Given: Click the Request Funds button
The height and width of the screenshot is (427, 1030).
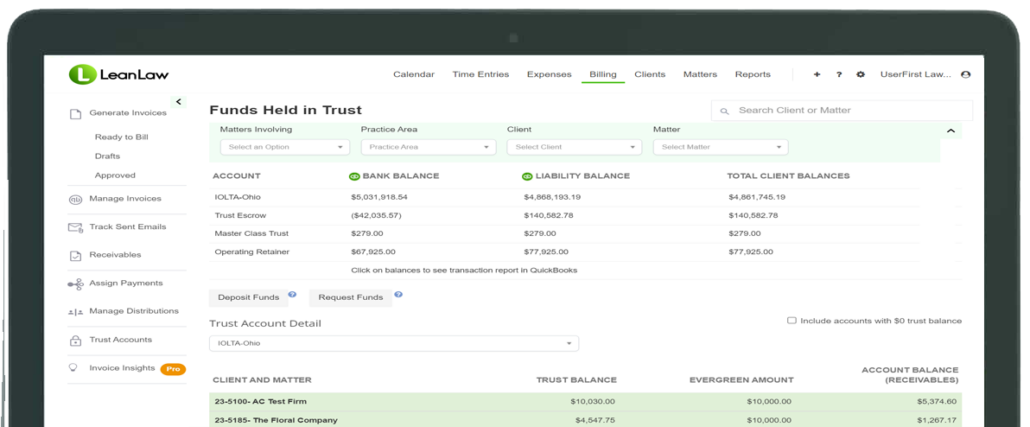Looking at the screenshot, I should [x=350, y=297].
